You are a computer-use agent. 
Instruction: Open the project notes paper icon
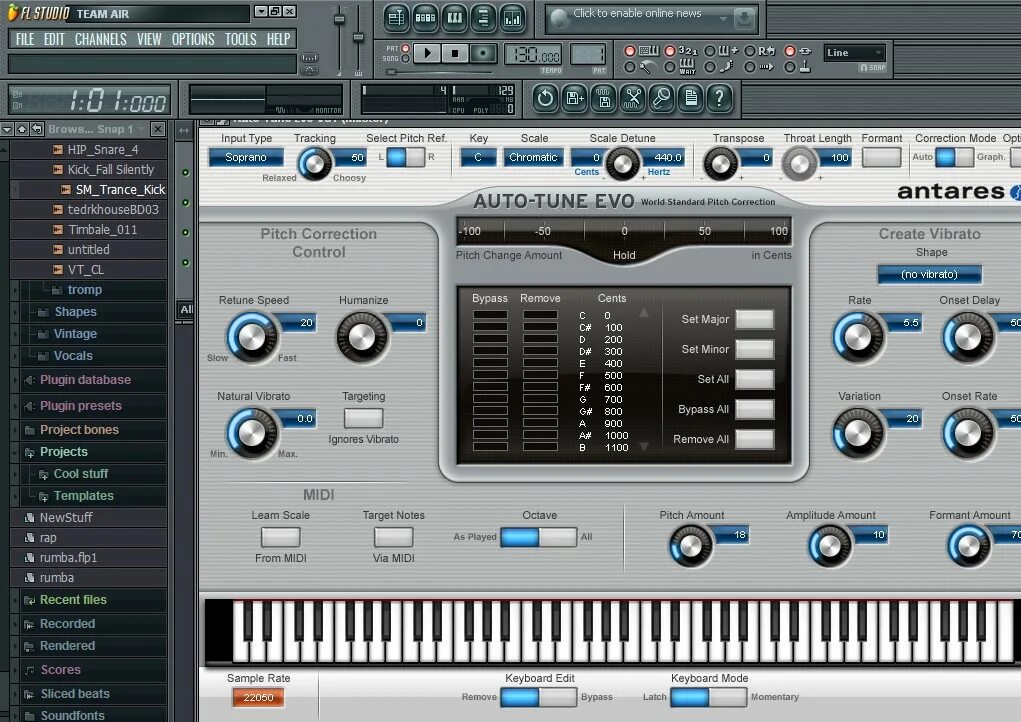click(x=691, y=99)
